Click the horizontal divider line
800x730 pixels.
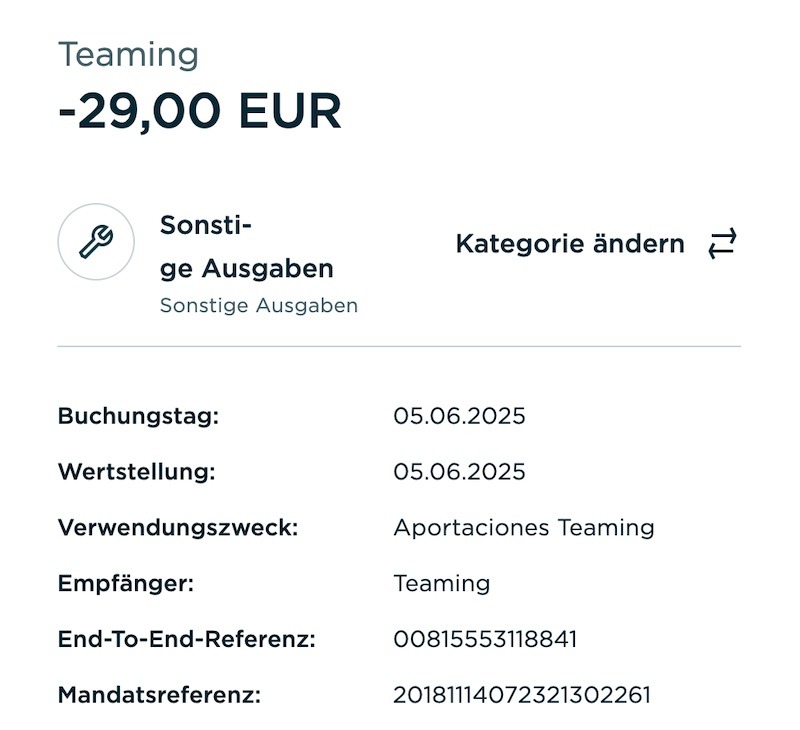coord(399,346)
